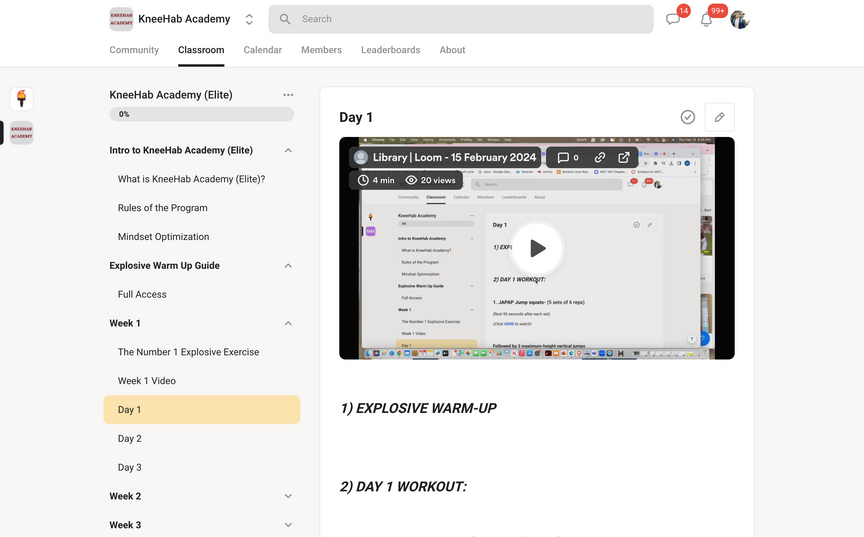The height and width of the screenshot is (537, 864).
Task: Copy Loom video link icon
Action: pos(600,158)
